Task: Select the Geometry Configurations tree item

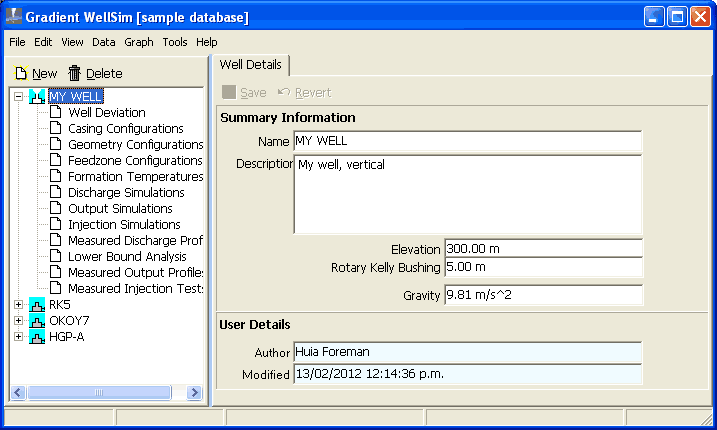Action: [x=135, y=145]
